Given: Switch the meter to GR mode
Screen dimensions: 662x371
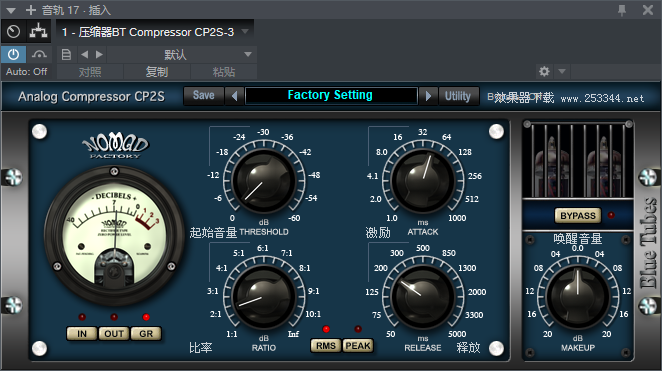Looking at the screenshot, I should click(x=146, y=334).
